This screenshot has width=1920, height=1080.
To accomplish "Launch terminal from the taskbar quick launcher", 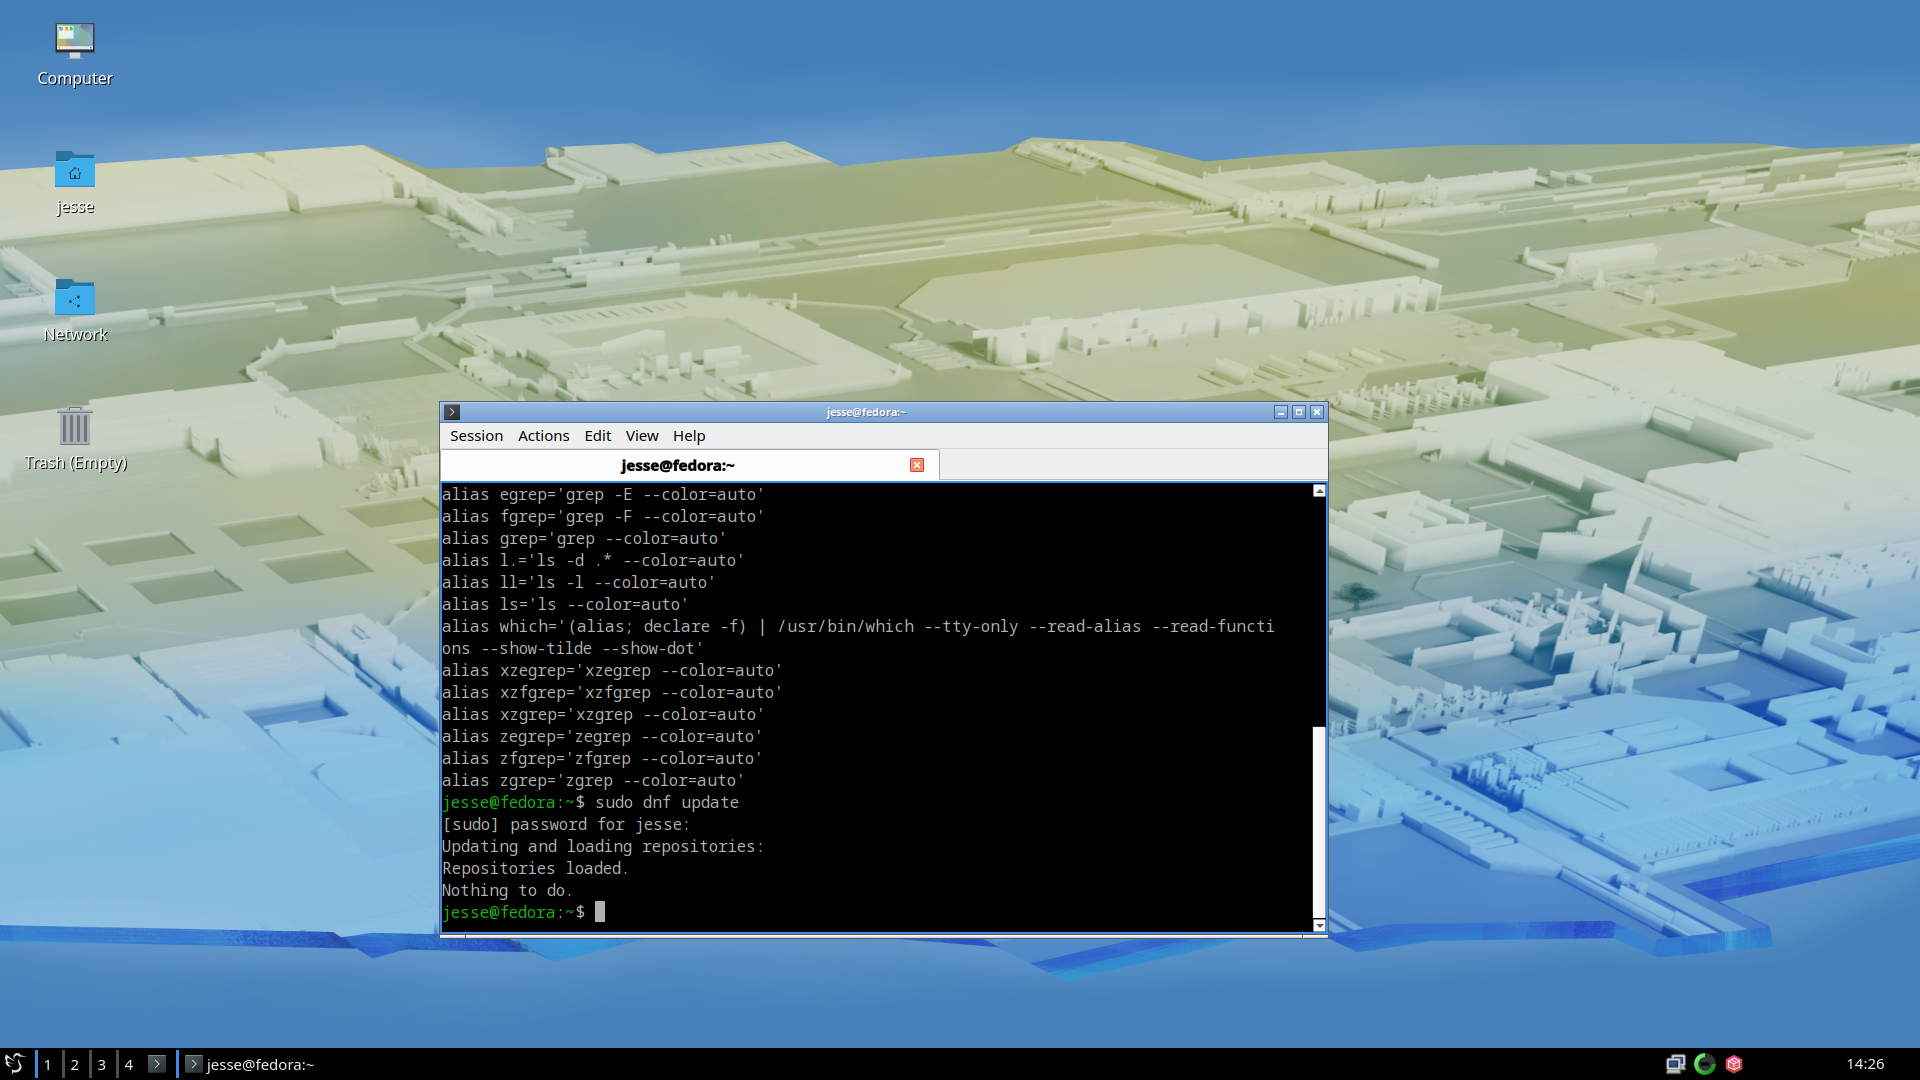I will (x=157, y=1064).
